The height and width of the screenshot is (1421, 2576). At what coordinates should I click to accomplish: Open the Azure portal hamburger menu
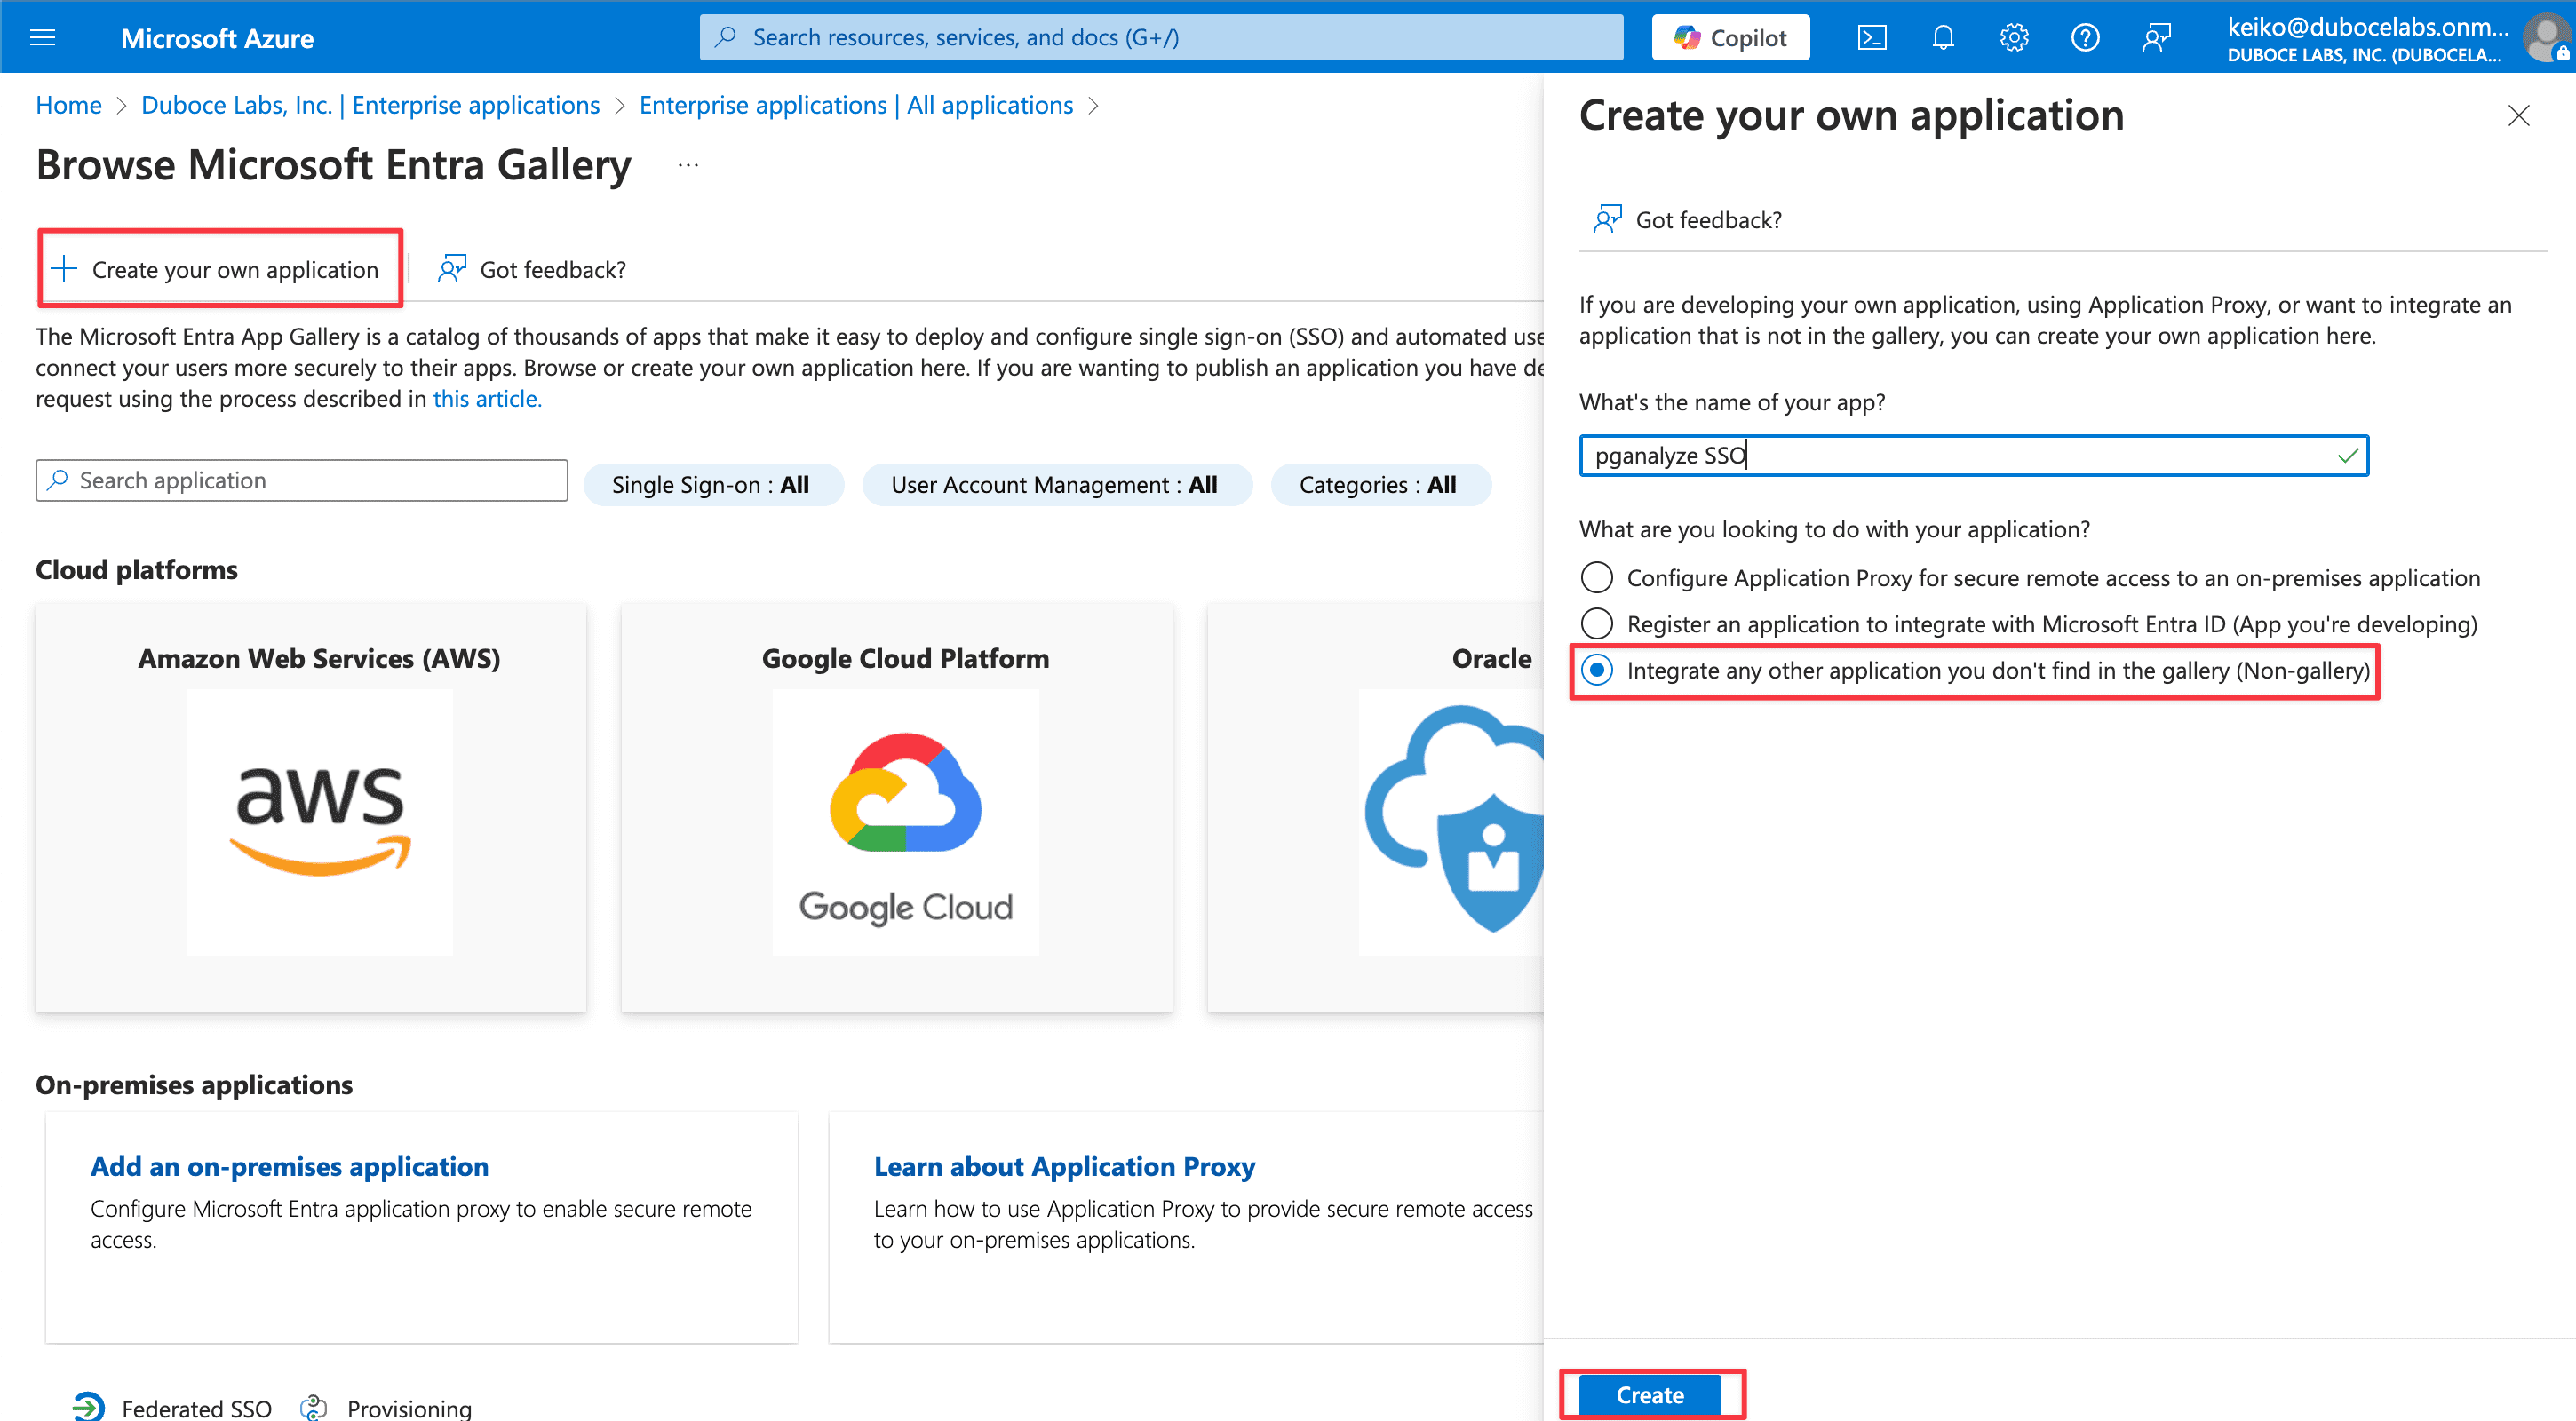click(x=43, y=38)
